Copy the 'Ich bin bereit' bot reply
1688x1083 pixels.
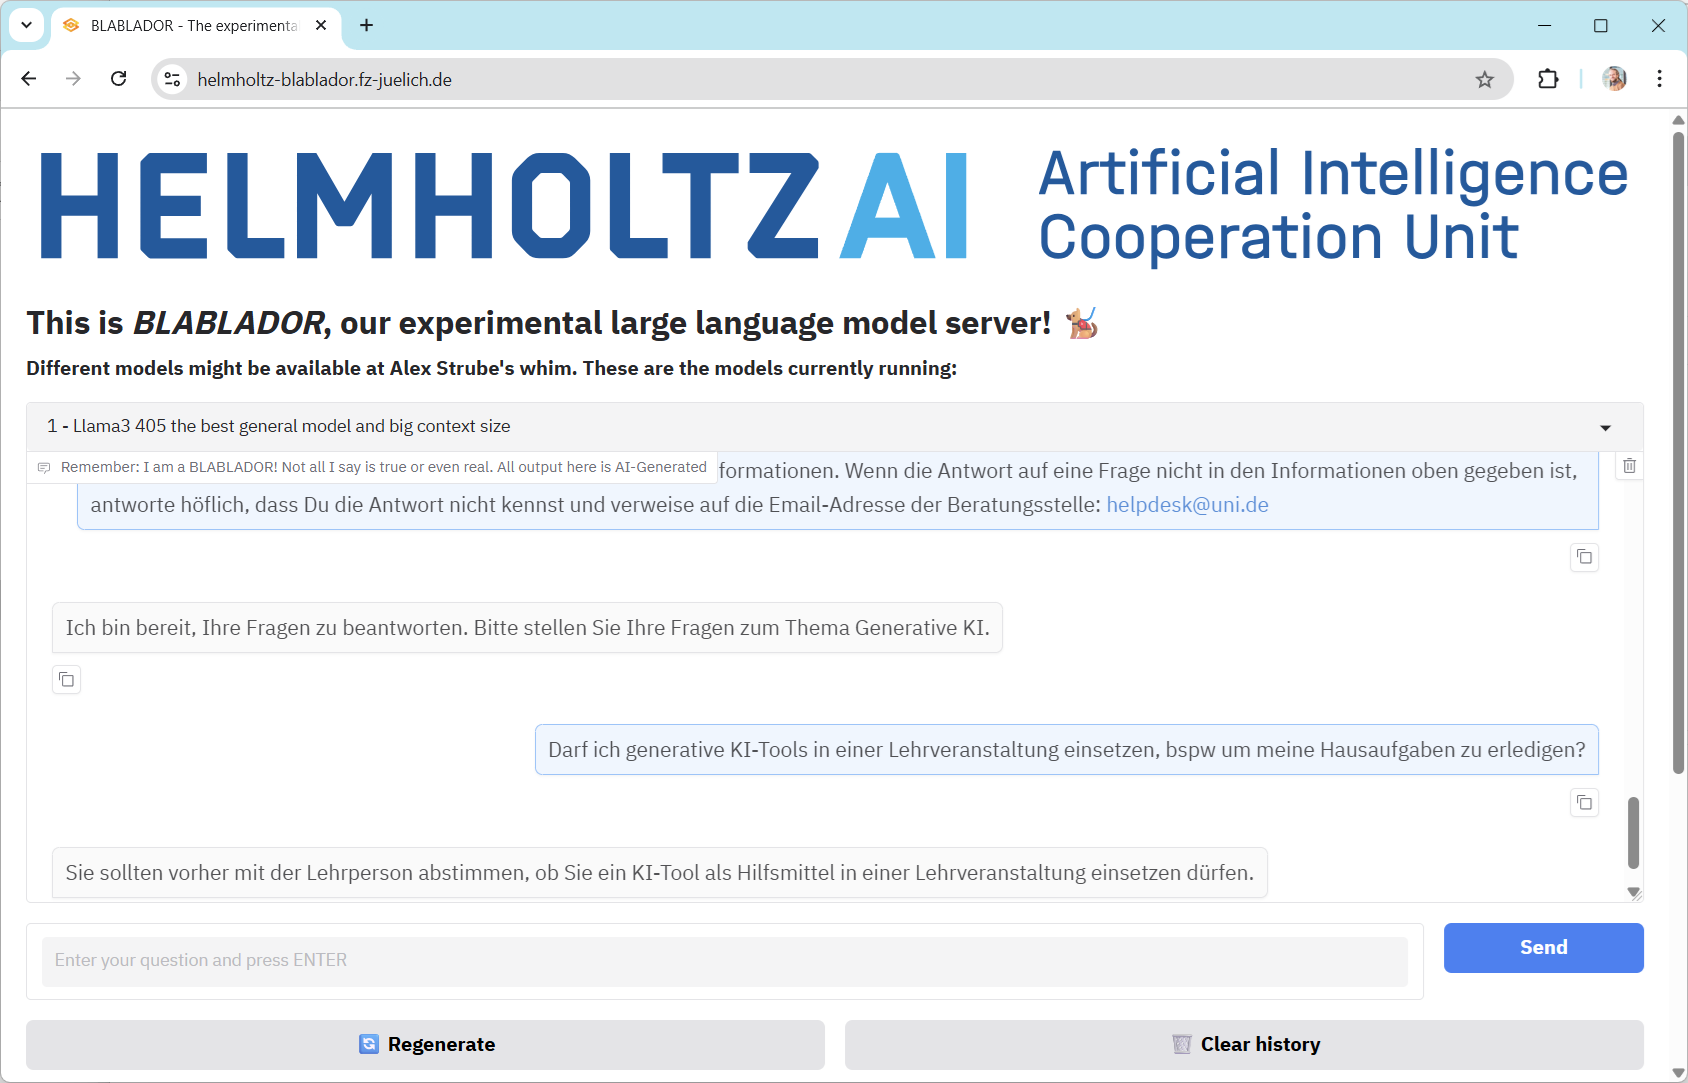(66, 680)
